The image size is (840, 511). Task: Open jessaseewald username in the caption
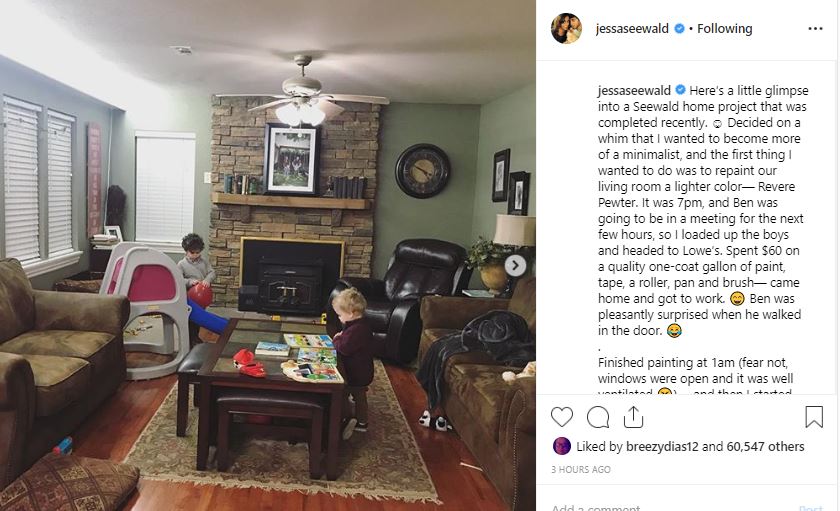(x=634, y=91)
